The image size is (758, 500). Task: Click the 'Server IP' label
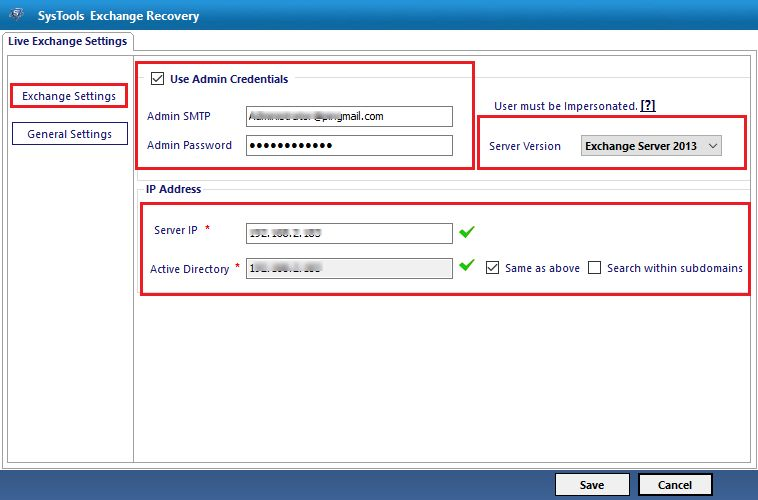click(175, 230)
